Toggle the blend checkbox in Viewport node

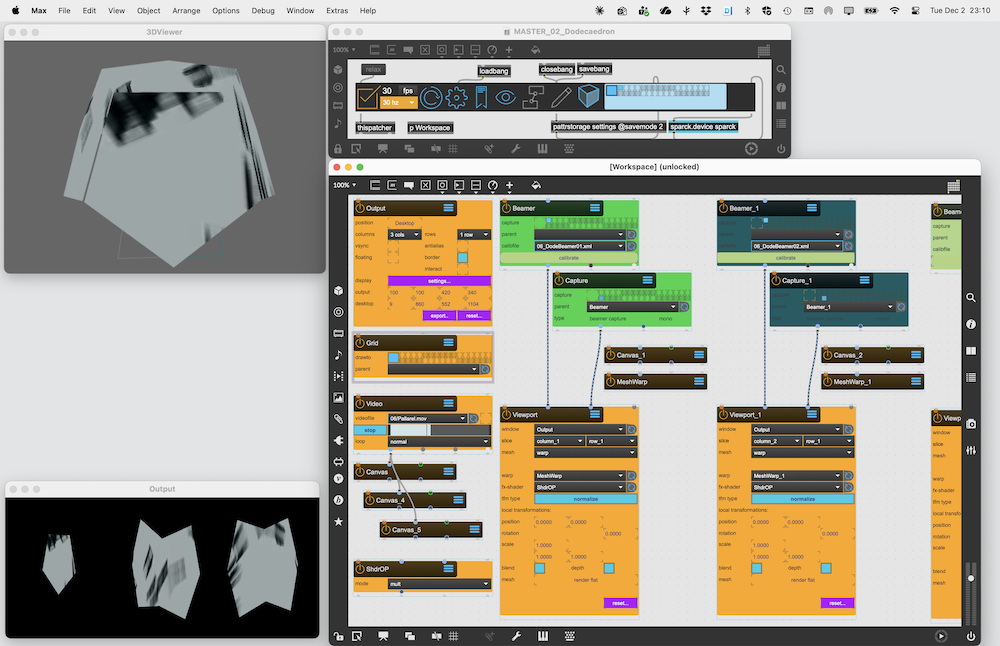coord(540,568)
